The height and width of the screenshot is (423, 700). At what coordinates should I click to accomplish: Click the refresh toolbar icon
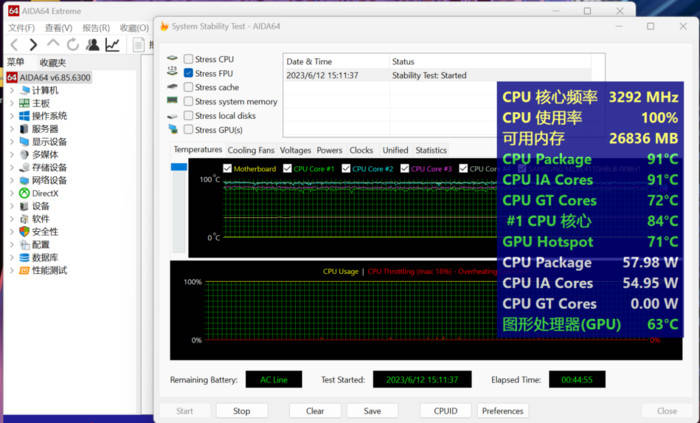[73, 45]
